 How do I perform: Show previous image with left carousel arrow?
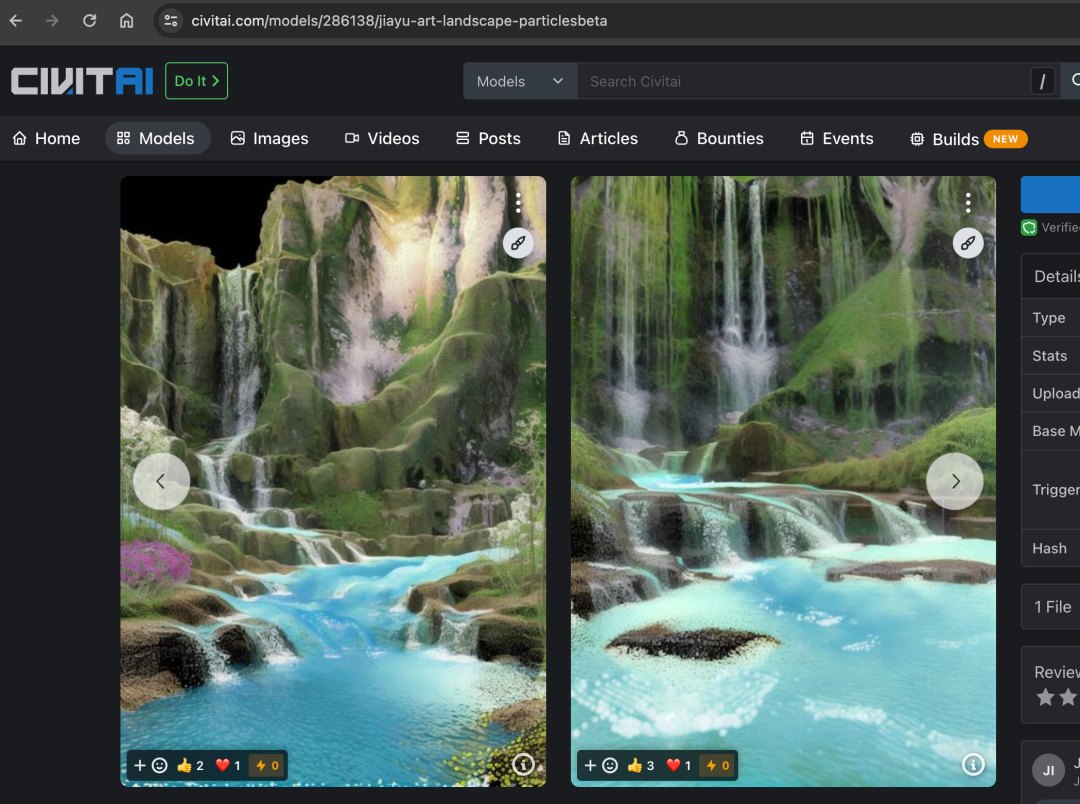(161, 481)
